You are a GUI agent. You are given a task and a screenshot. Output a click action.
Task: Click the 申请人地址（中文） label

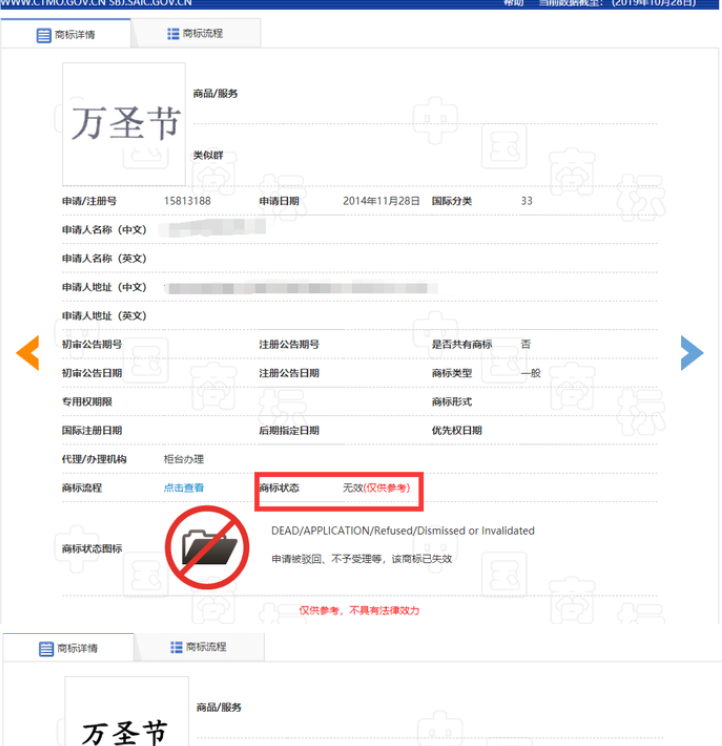104,287
